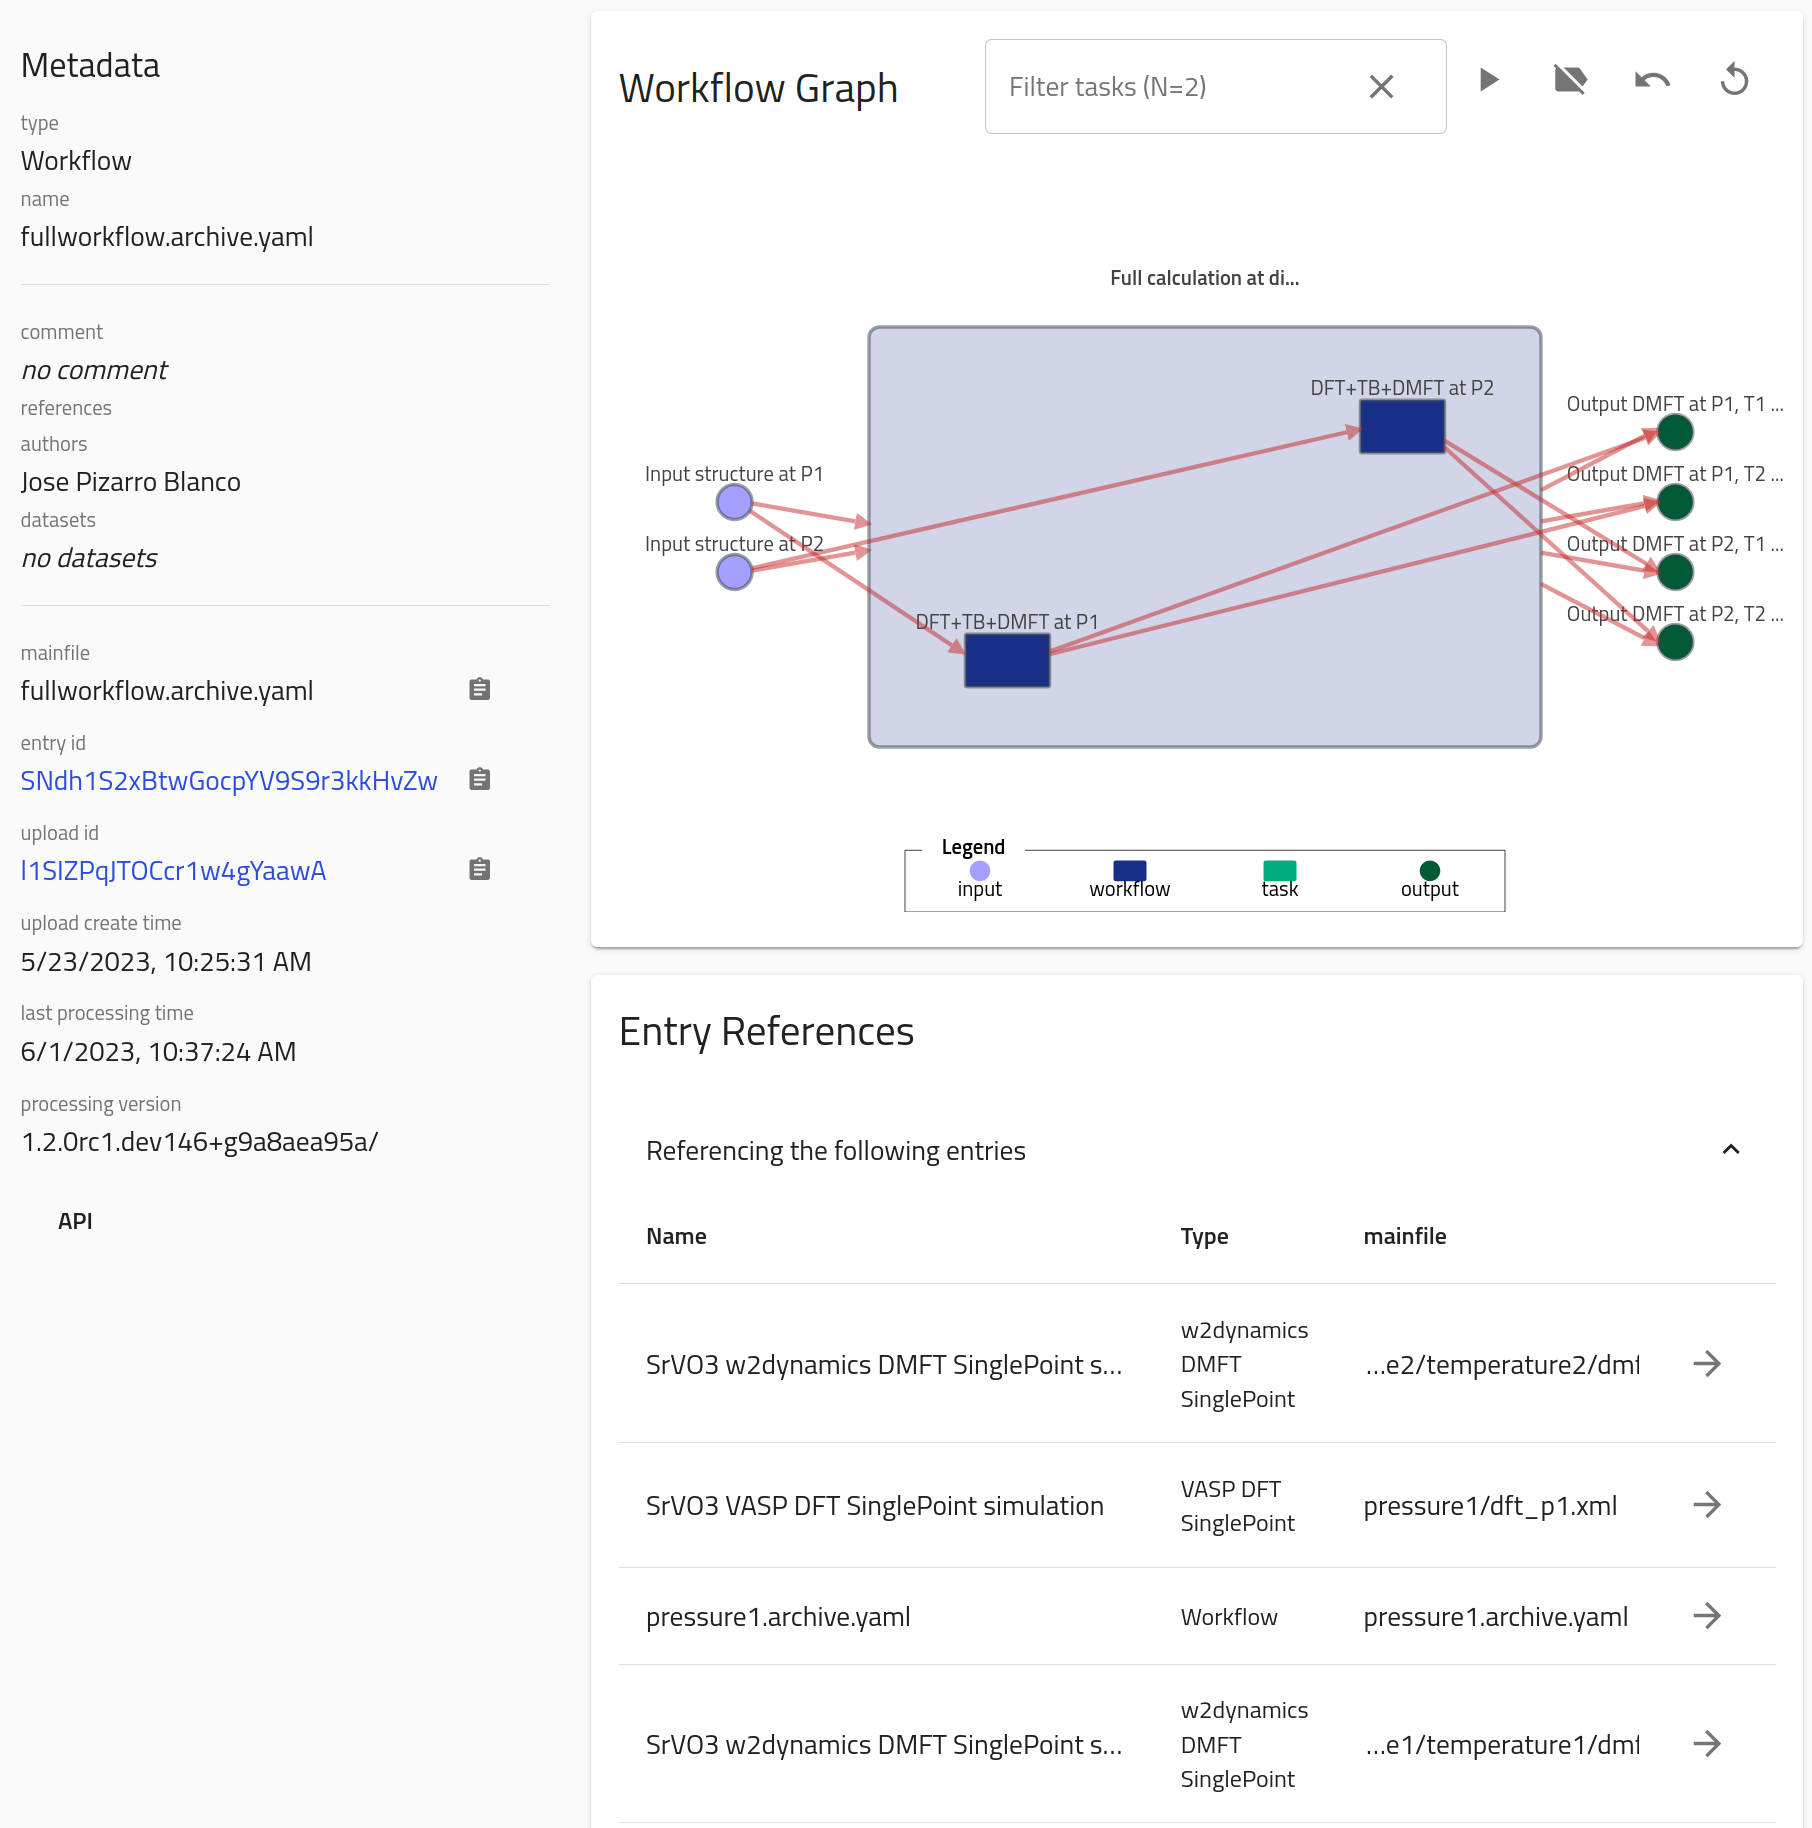Click the processing version value
1812x1828 pixels.
200,1142
